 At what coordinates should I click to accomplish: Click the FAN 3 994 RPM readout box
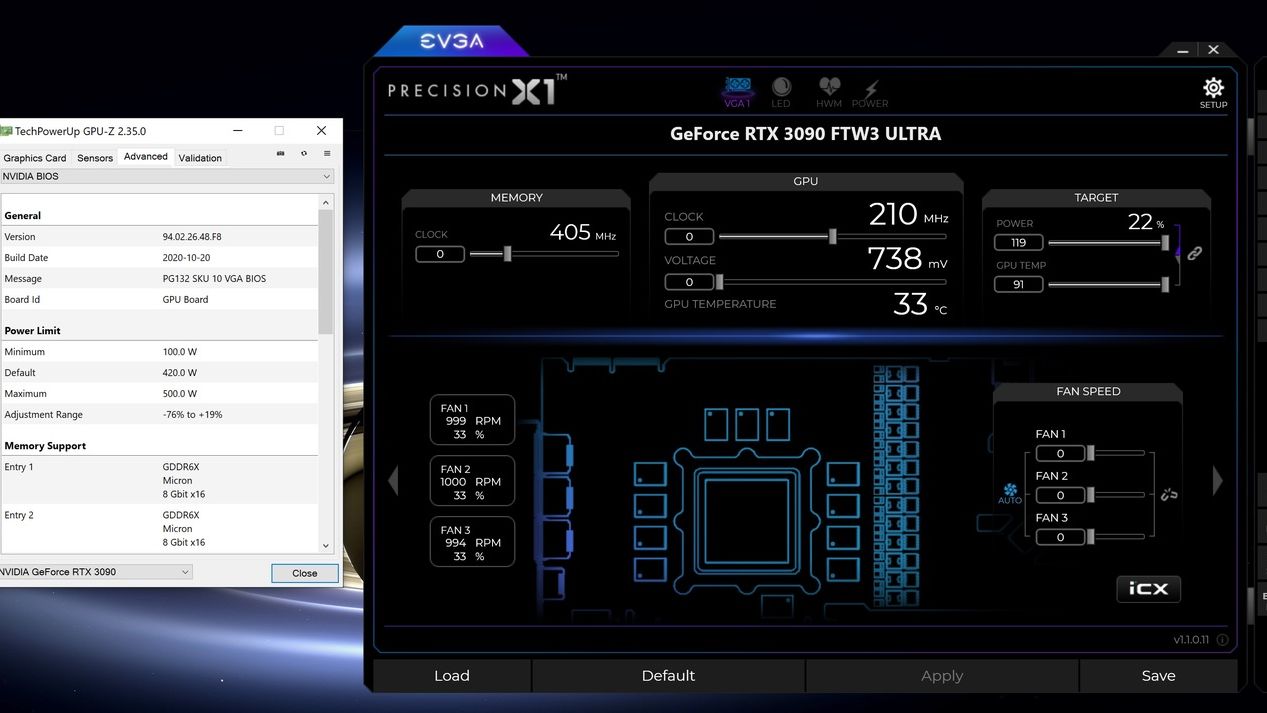click(472, 542)
